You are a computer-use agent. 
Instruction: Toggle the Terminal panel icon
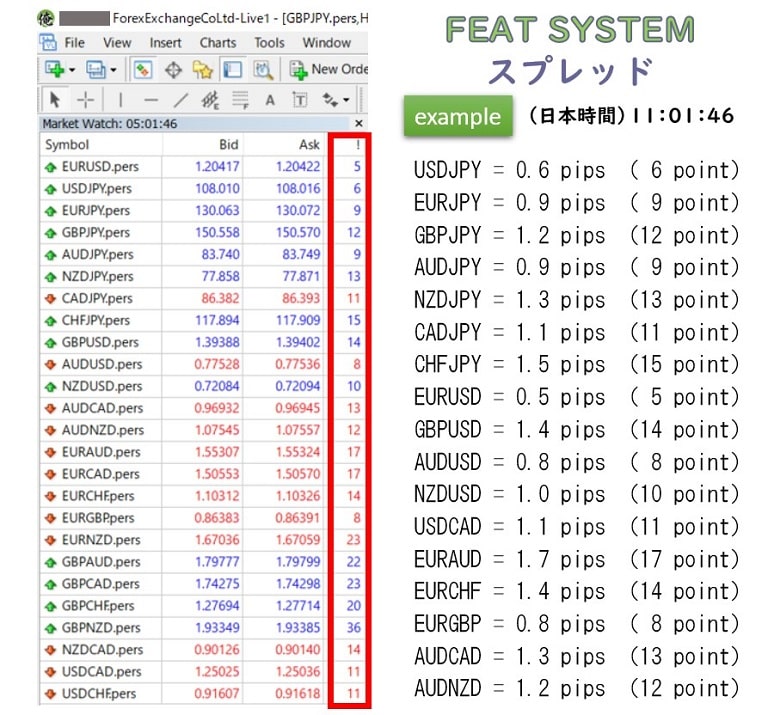click(232, 70)
